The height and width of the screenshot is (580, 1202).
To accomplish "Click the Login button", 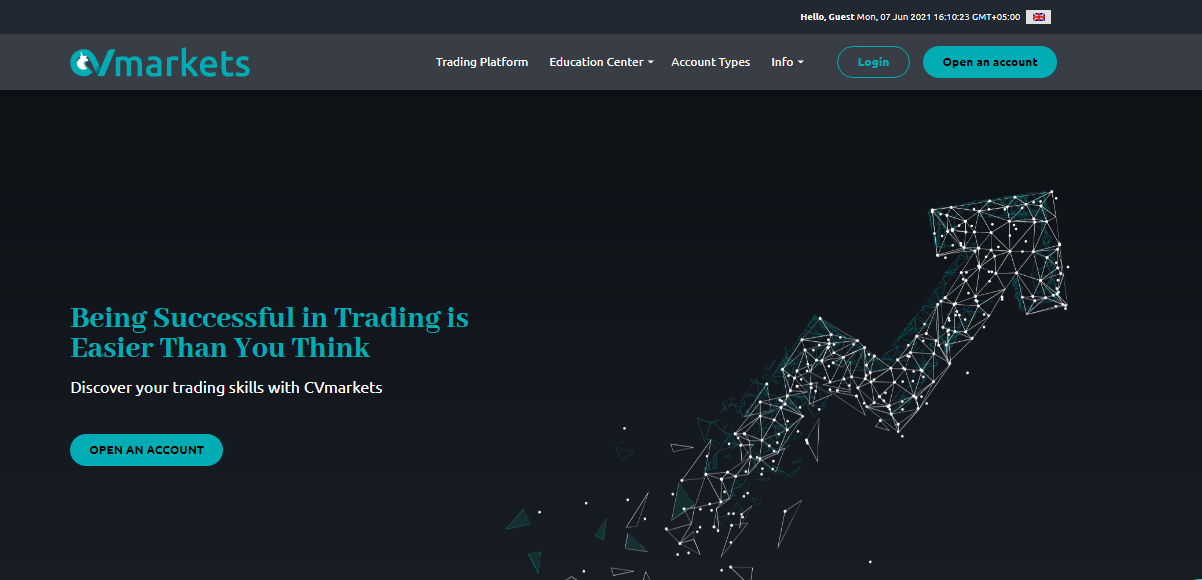I will coord(873,62).
